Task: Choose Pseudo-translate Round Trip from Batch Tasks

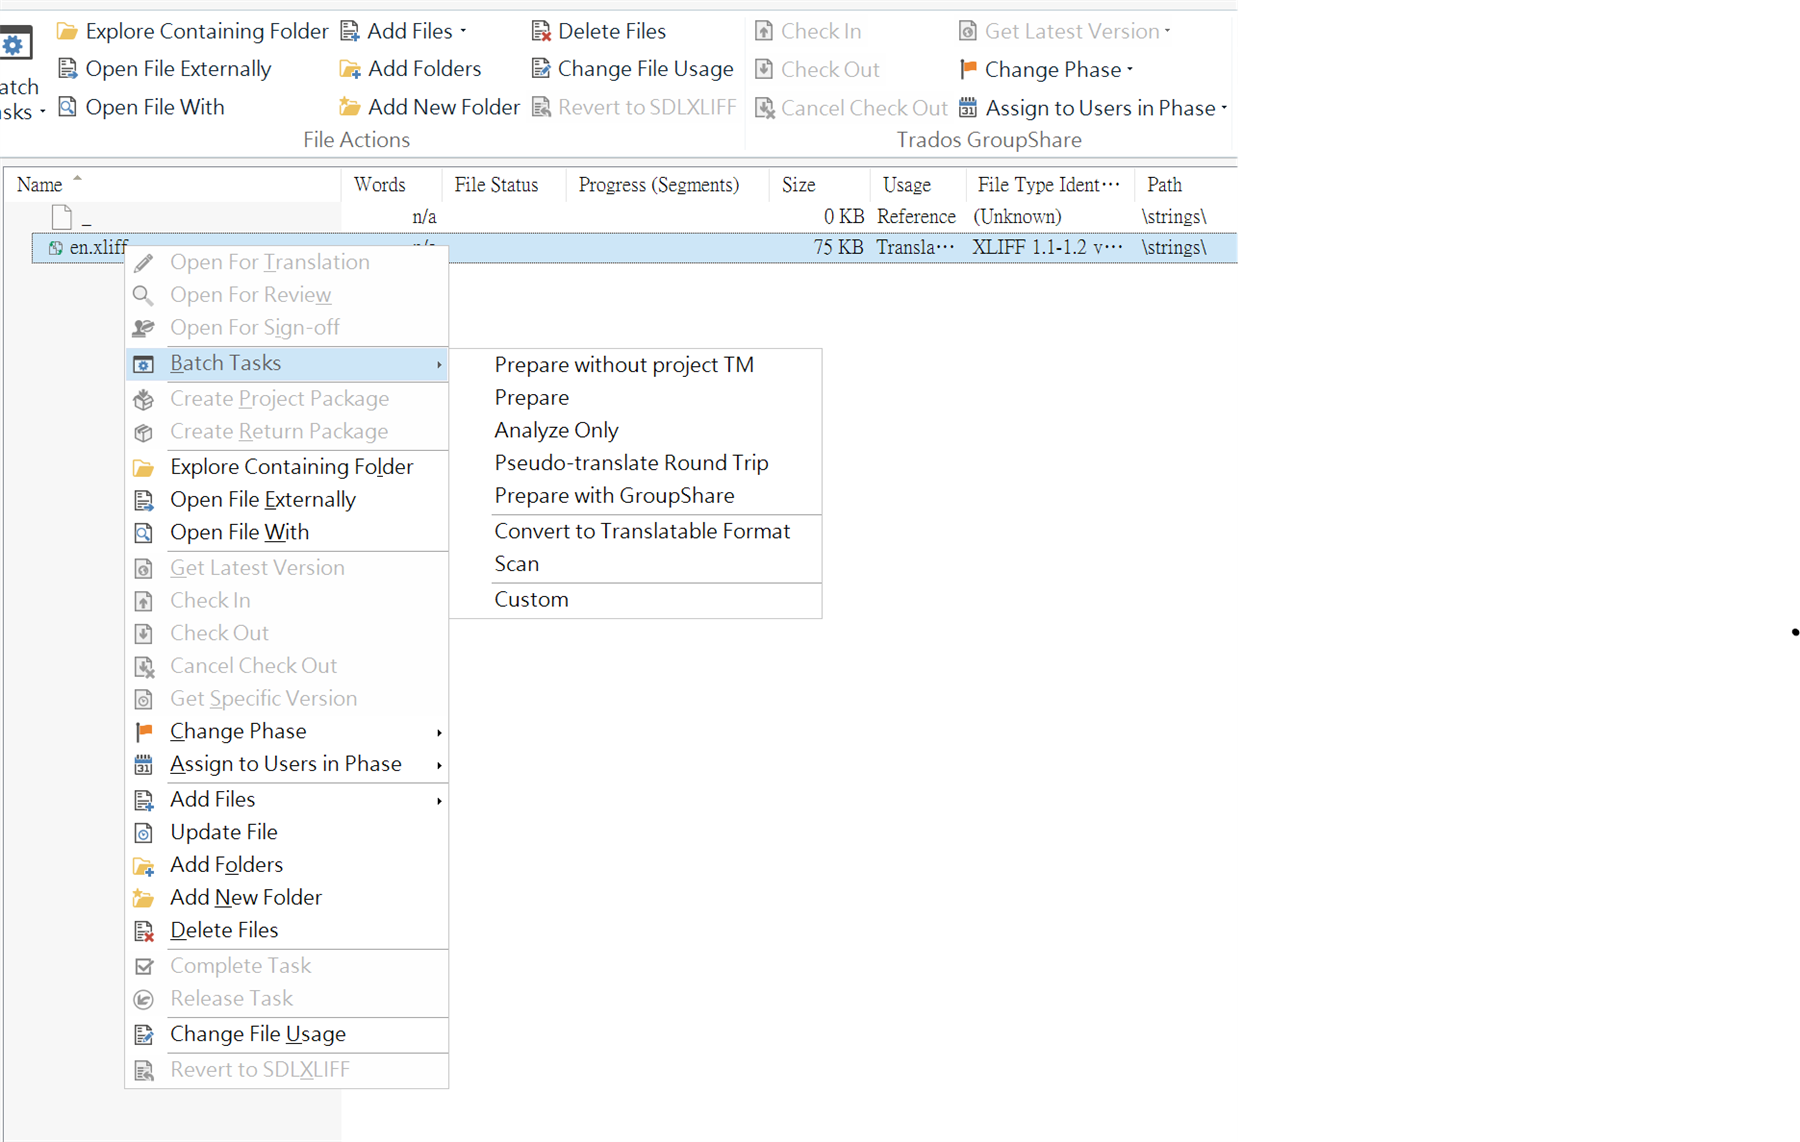Action: point(631,462)
